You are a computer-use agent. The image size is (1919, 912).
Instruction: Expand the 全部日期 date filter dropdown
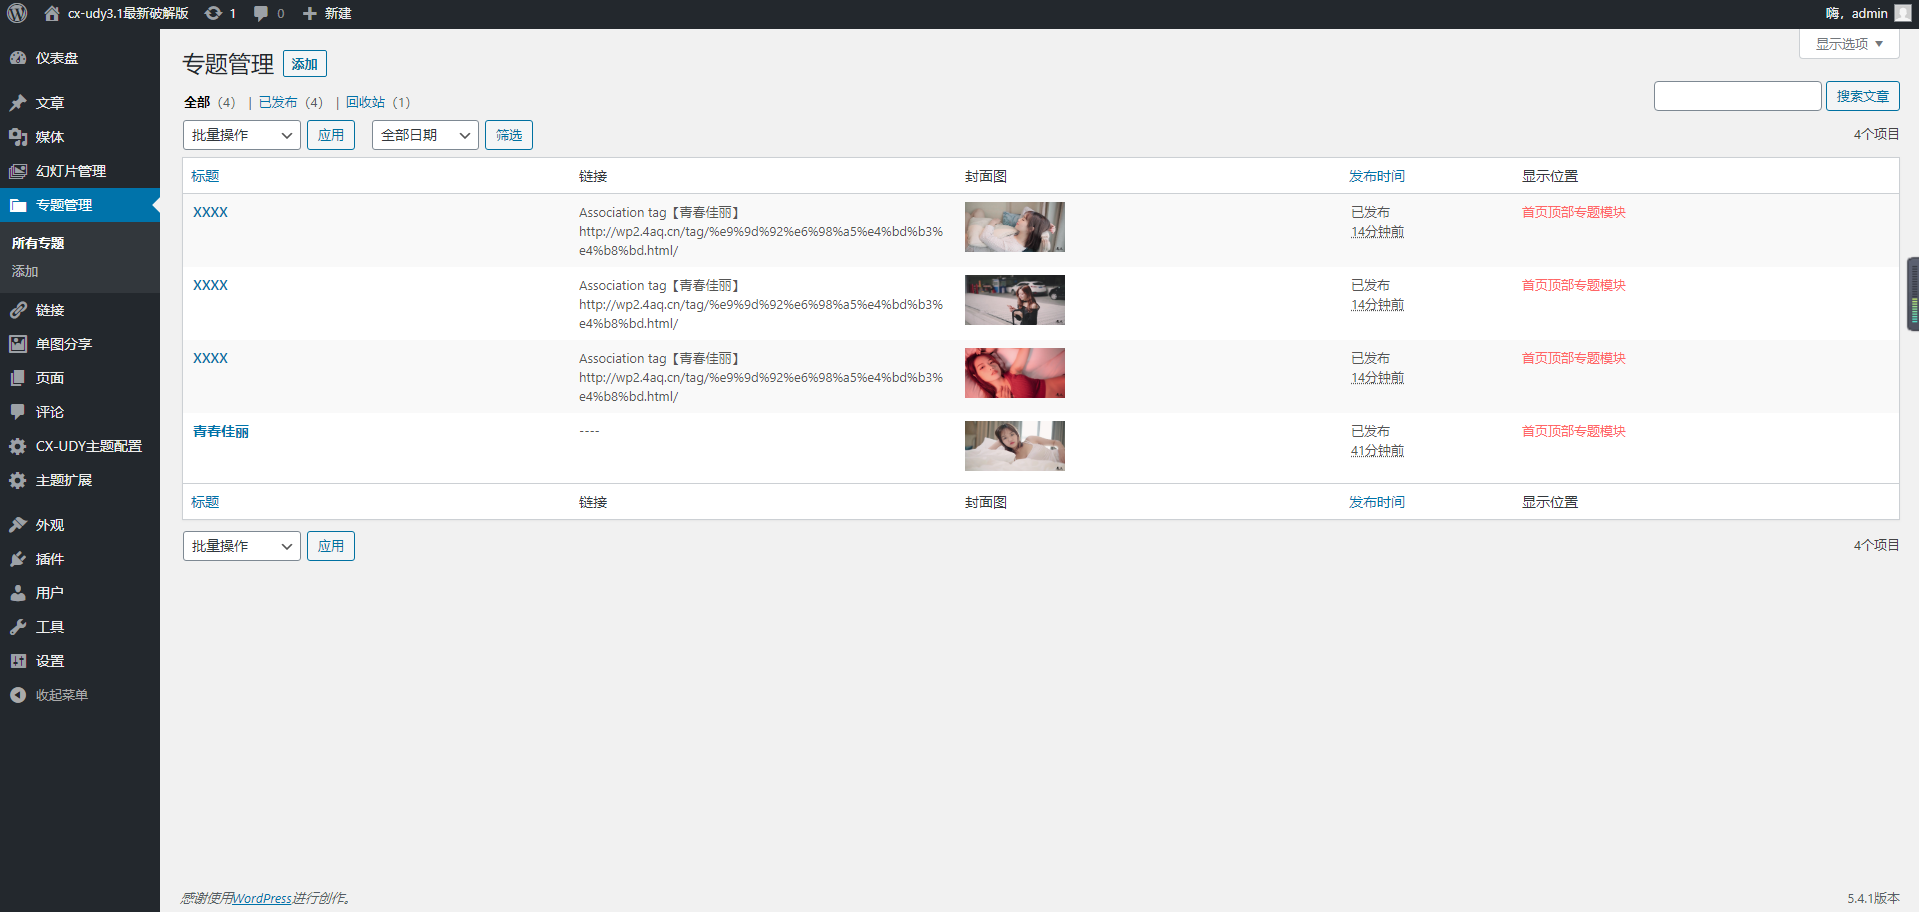pyautogui.click(x=425, y=135)
